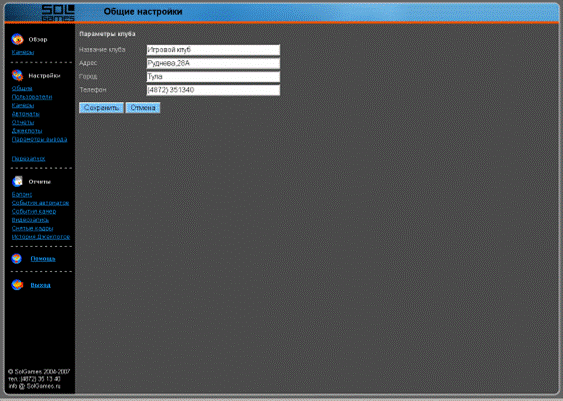Click the Отчеты section icon

tap(17, 181)
